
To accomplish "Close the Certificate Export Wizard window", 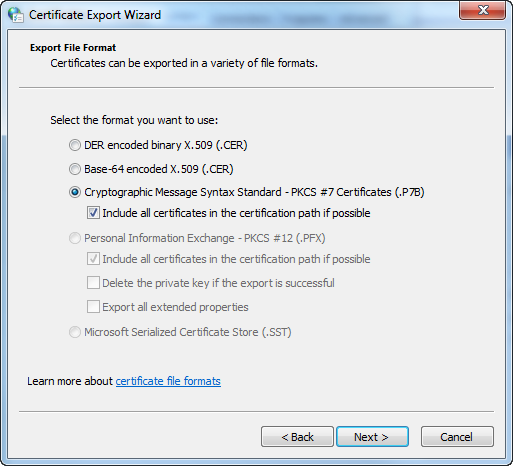I will 482,10.
